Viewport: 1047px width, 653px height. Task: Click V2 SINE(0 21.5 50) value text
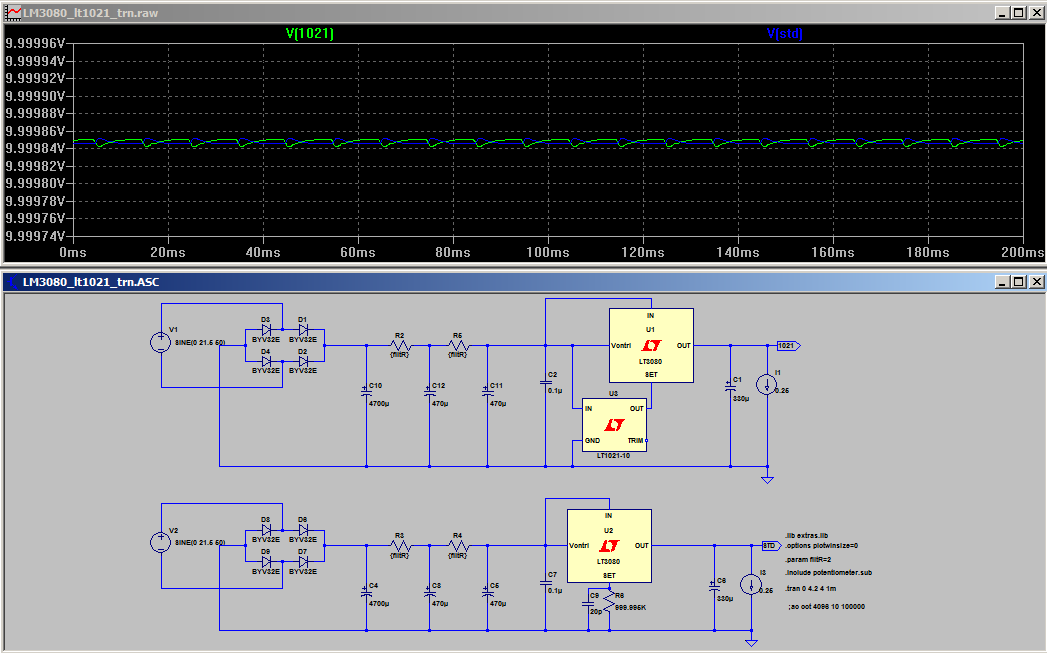(x=200, y=542)
